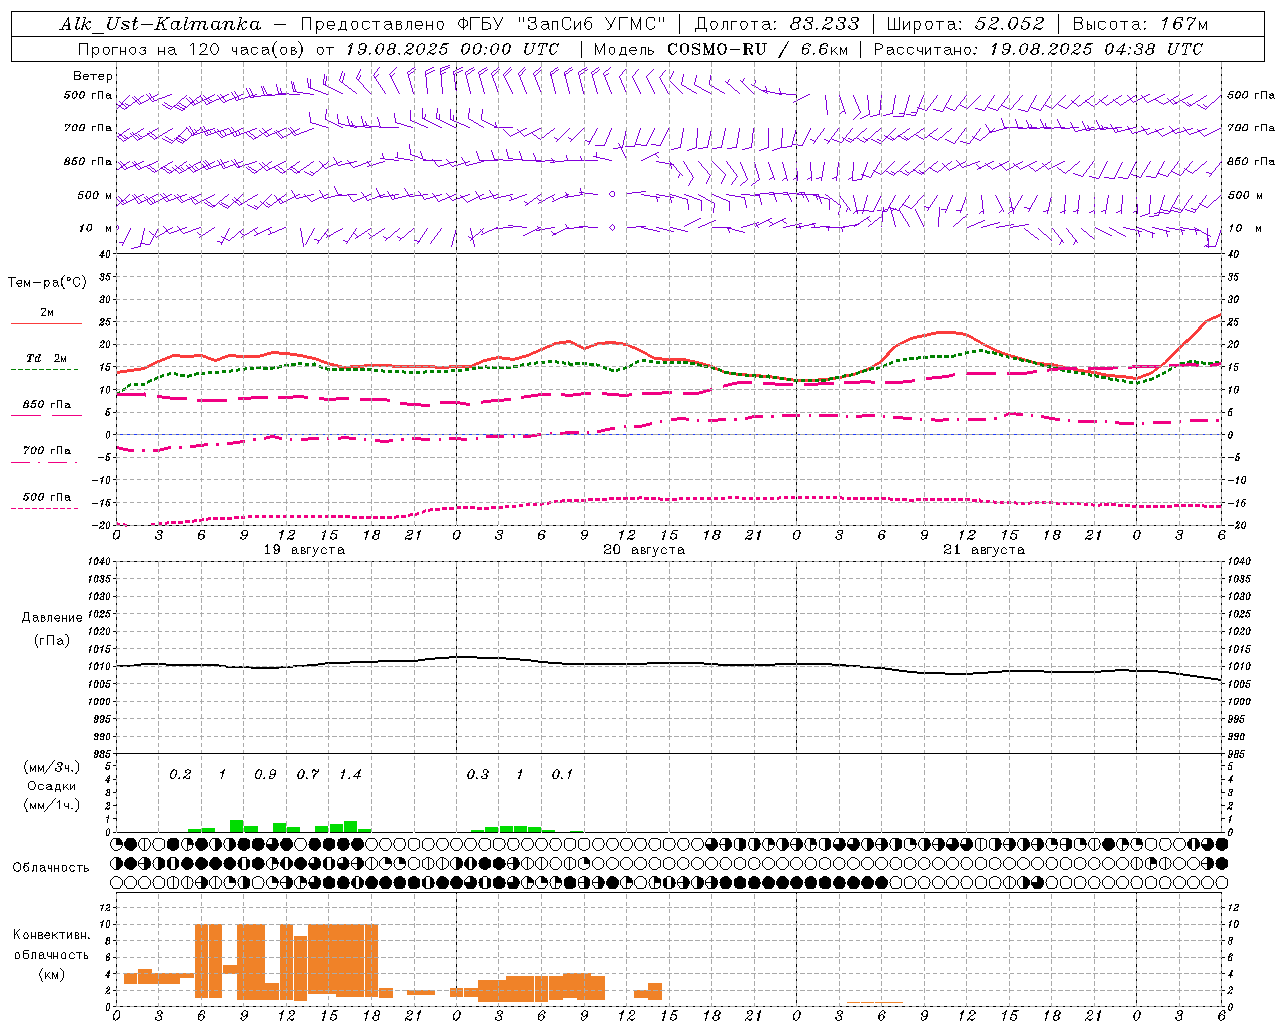1280x1024 pixels.
Task: Click the Td 2м dew point legend entry
Action: (x=46, y=358)
